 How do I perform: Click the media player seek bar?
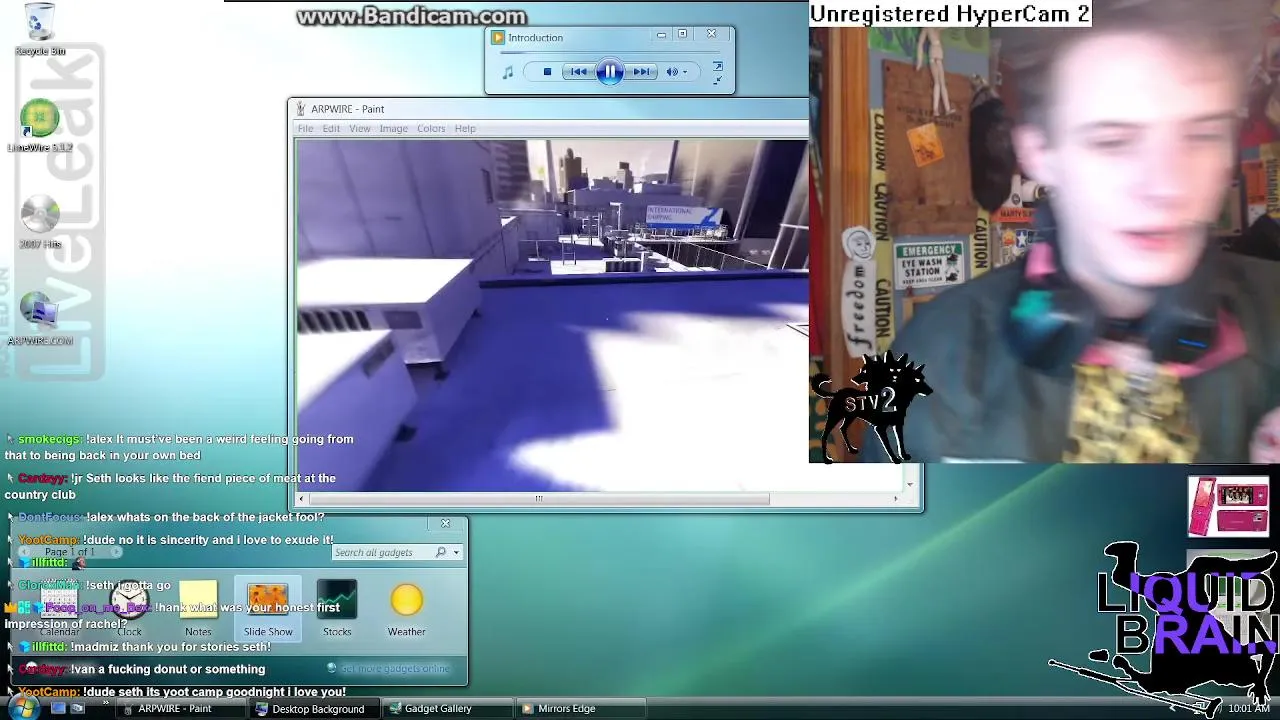pyautogui.click(x=610, y=54)
